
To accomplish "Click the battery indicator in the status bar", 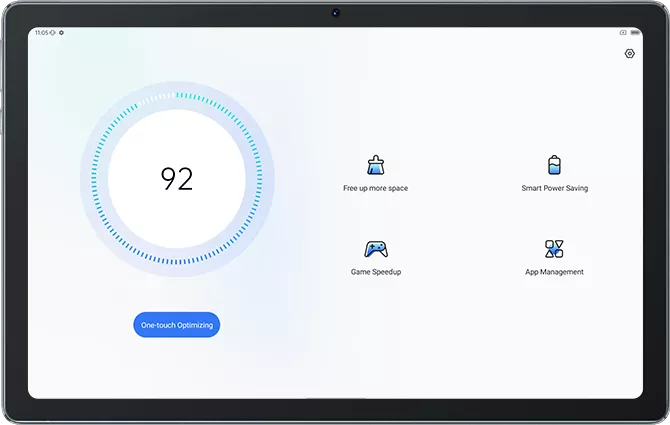I will point(635,32).
